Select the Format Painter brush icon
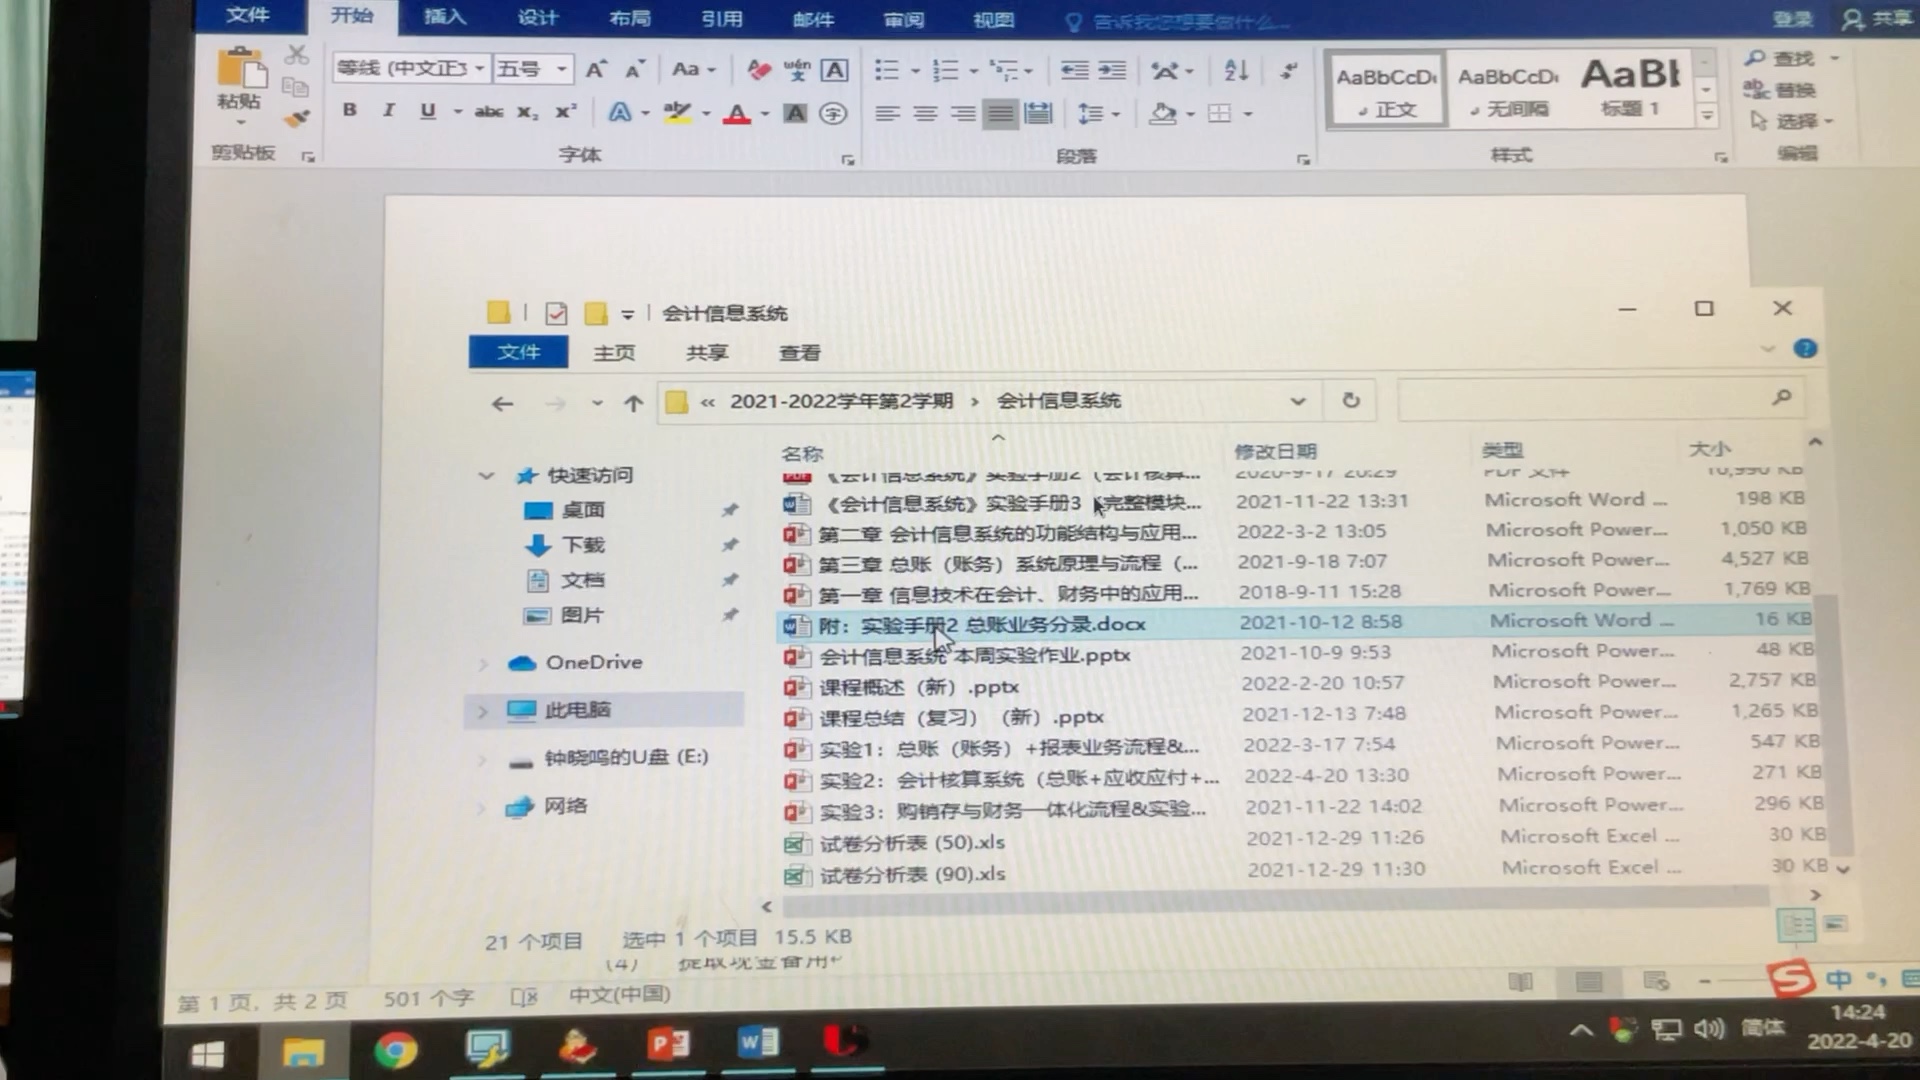 (296, 118)
